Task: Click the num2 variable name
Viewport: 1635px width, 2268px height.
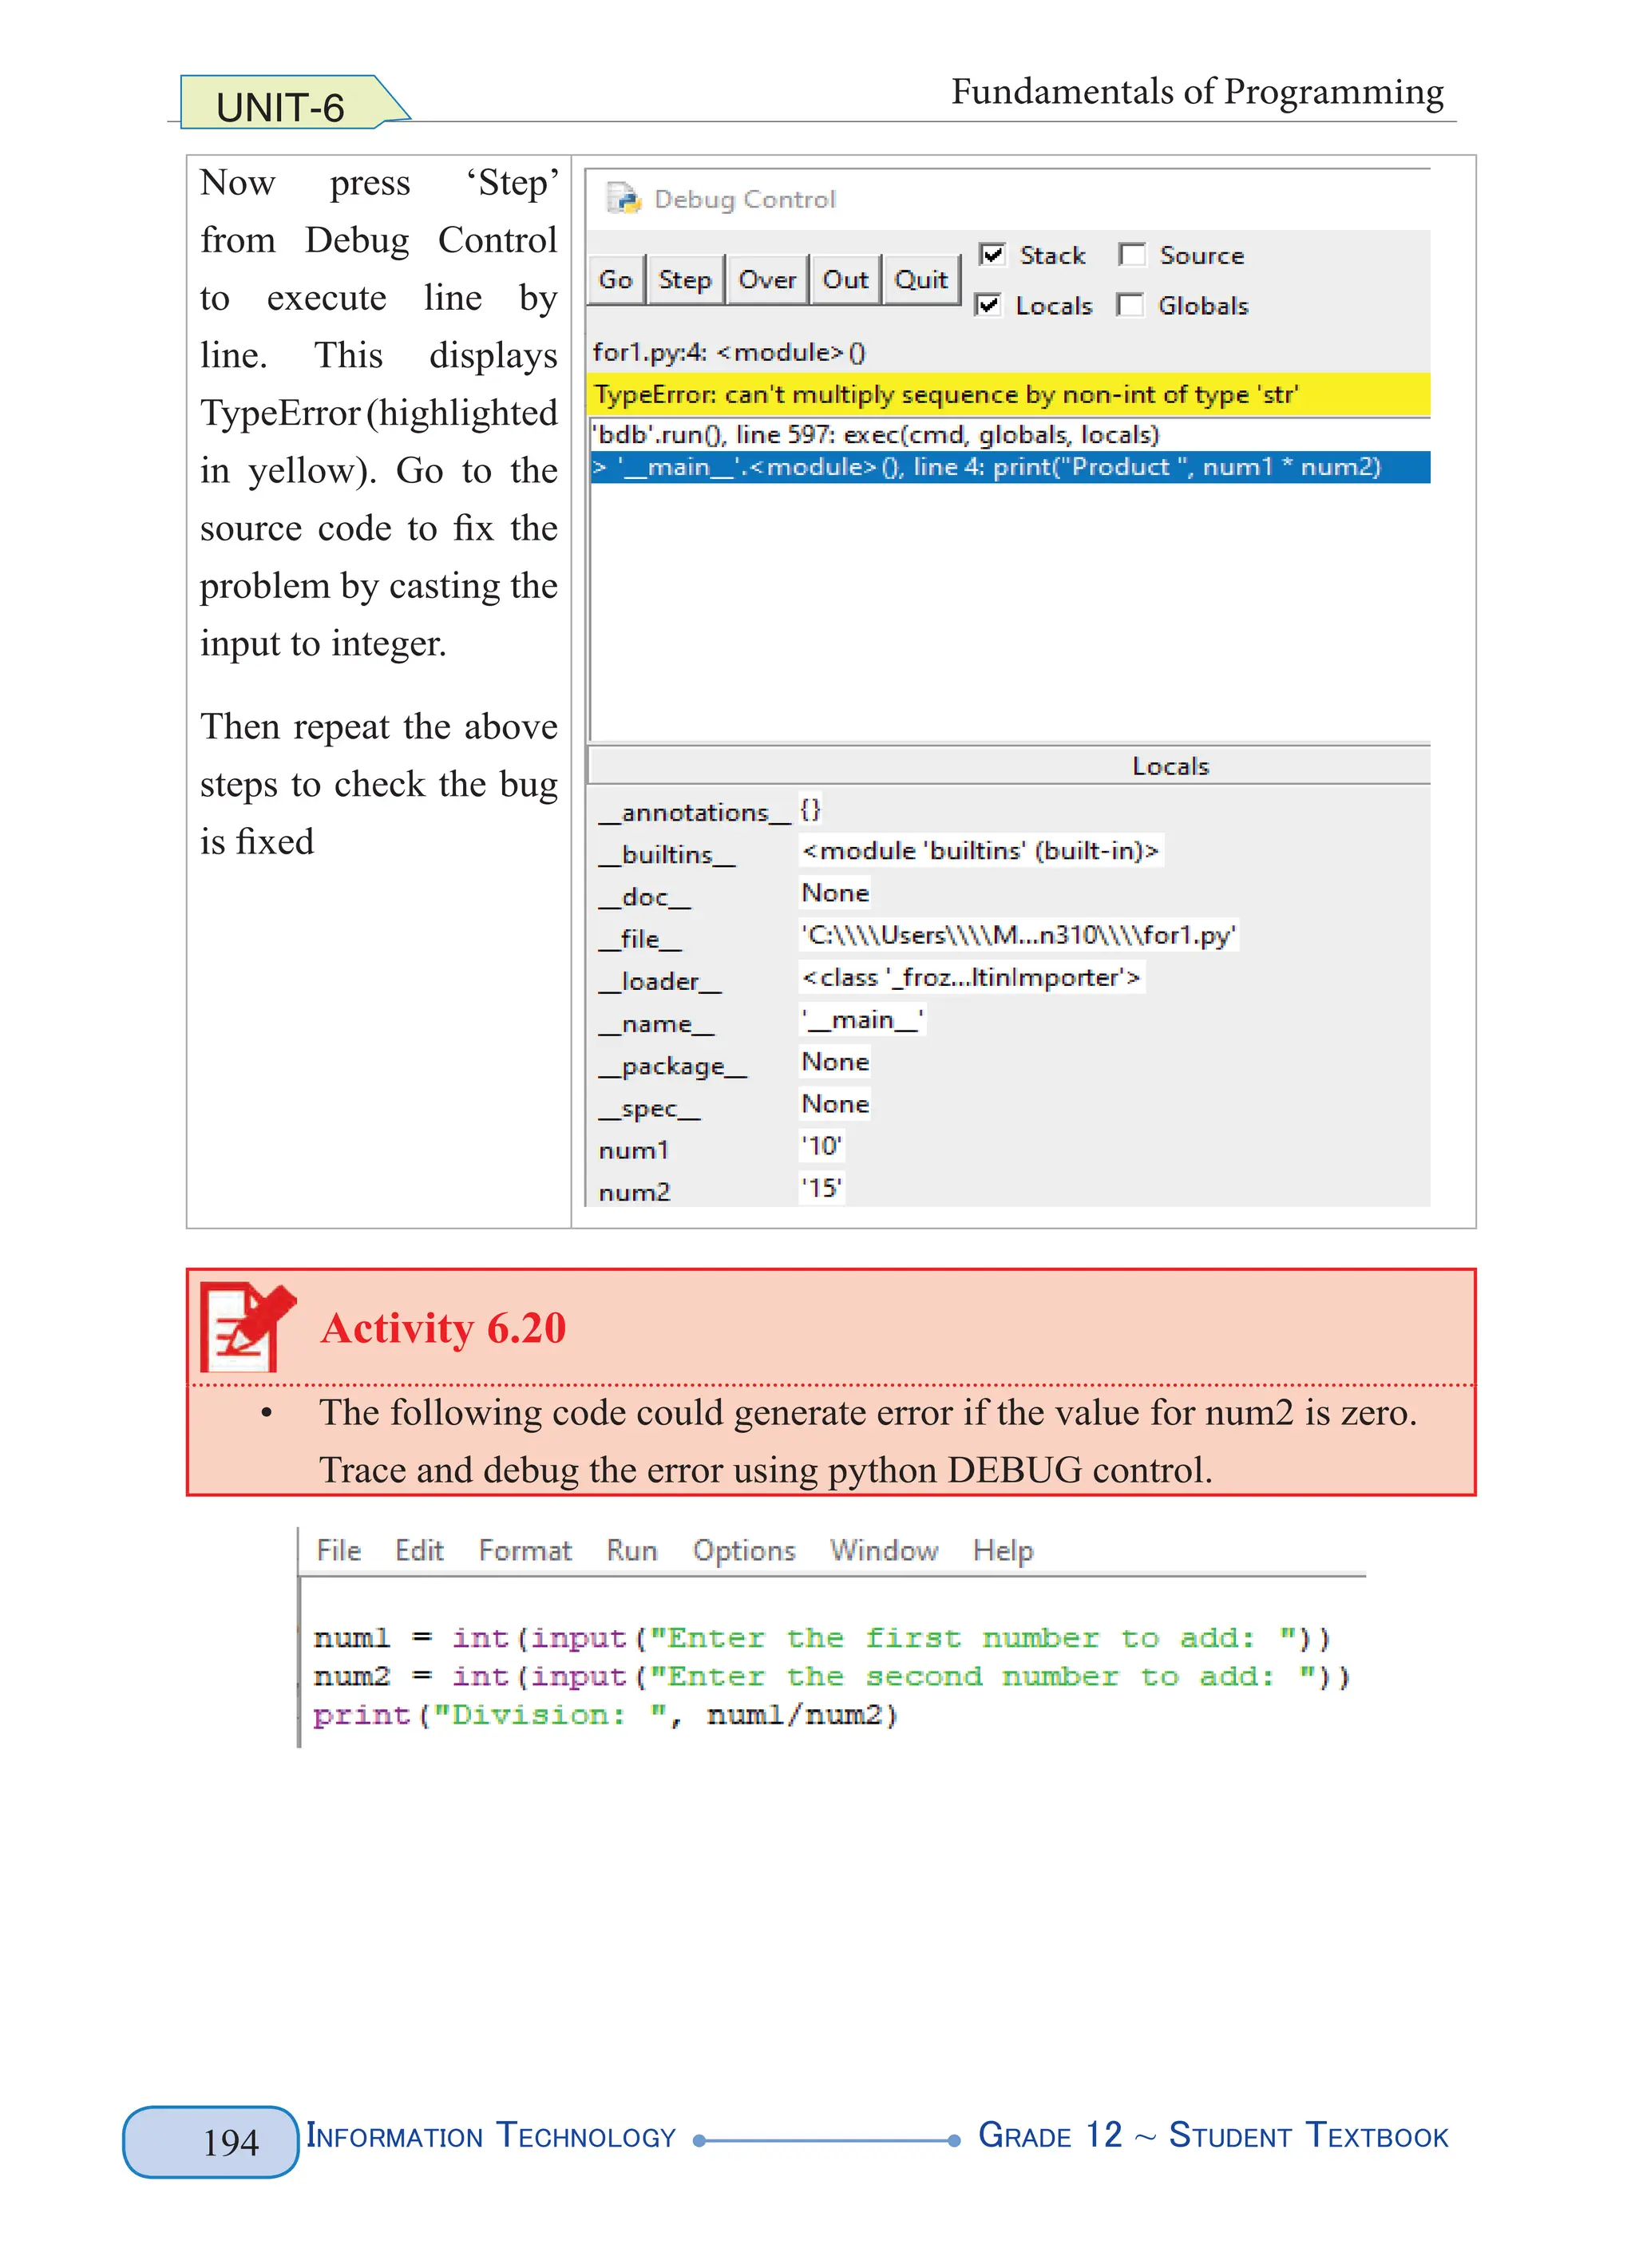Action: tap(634, 1193)
